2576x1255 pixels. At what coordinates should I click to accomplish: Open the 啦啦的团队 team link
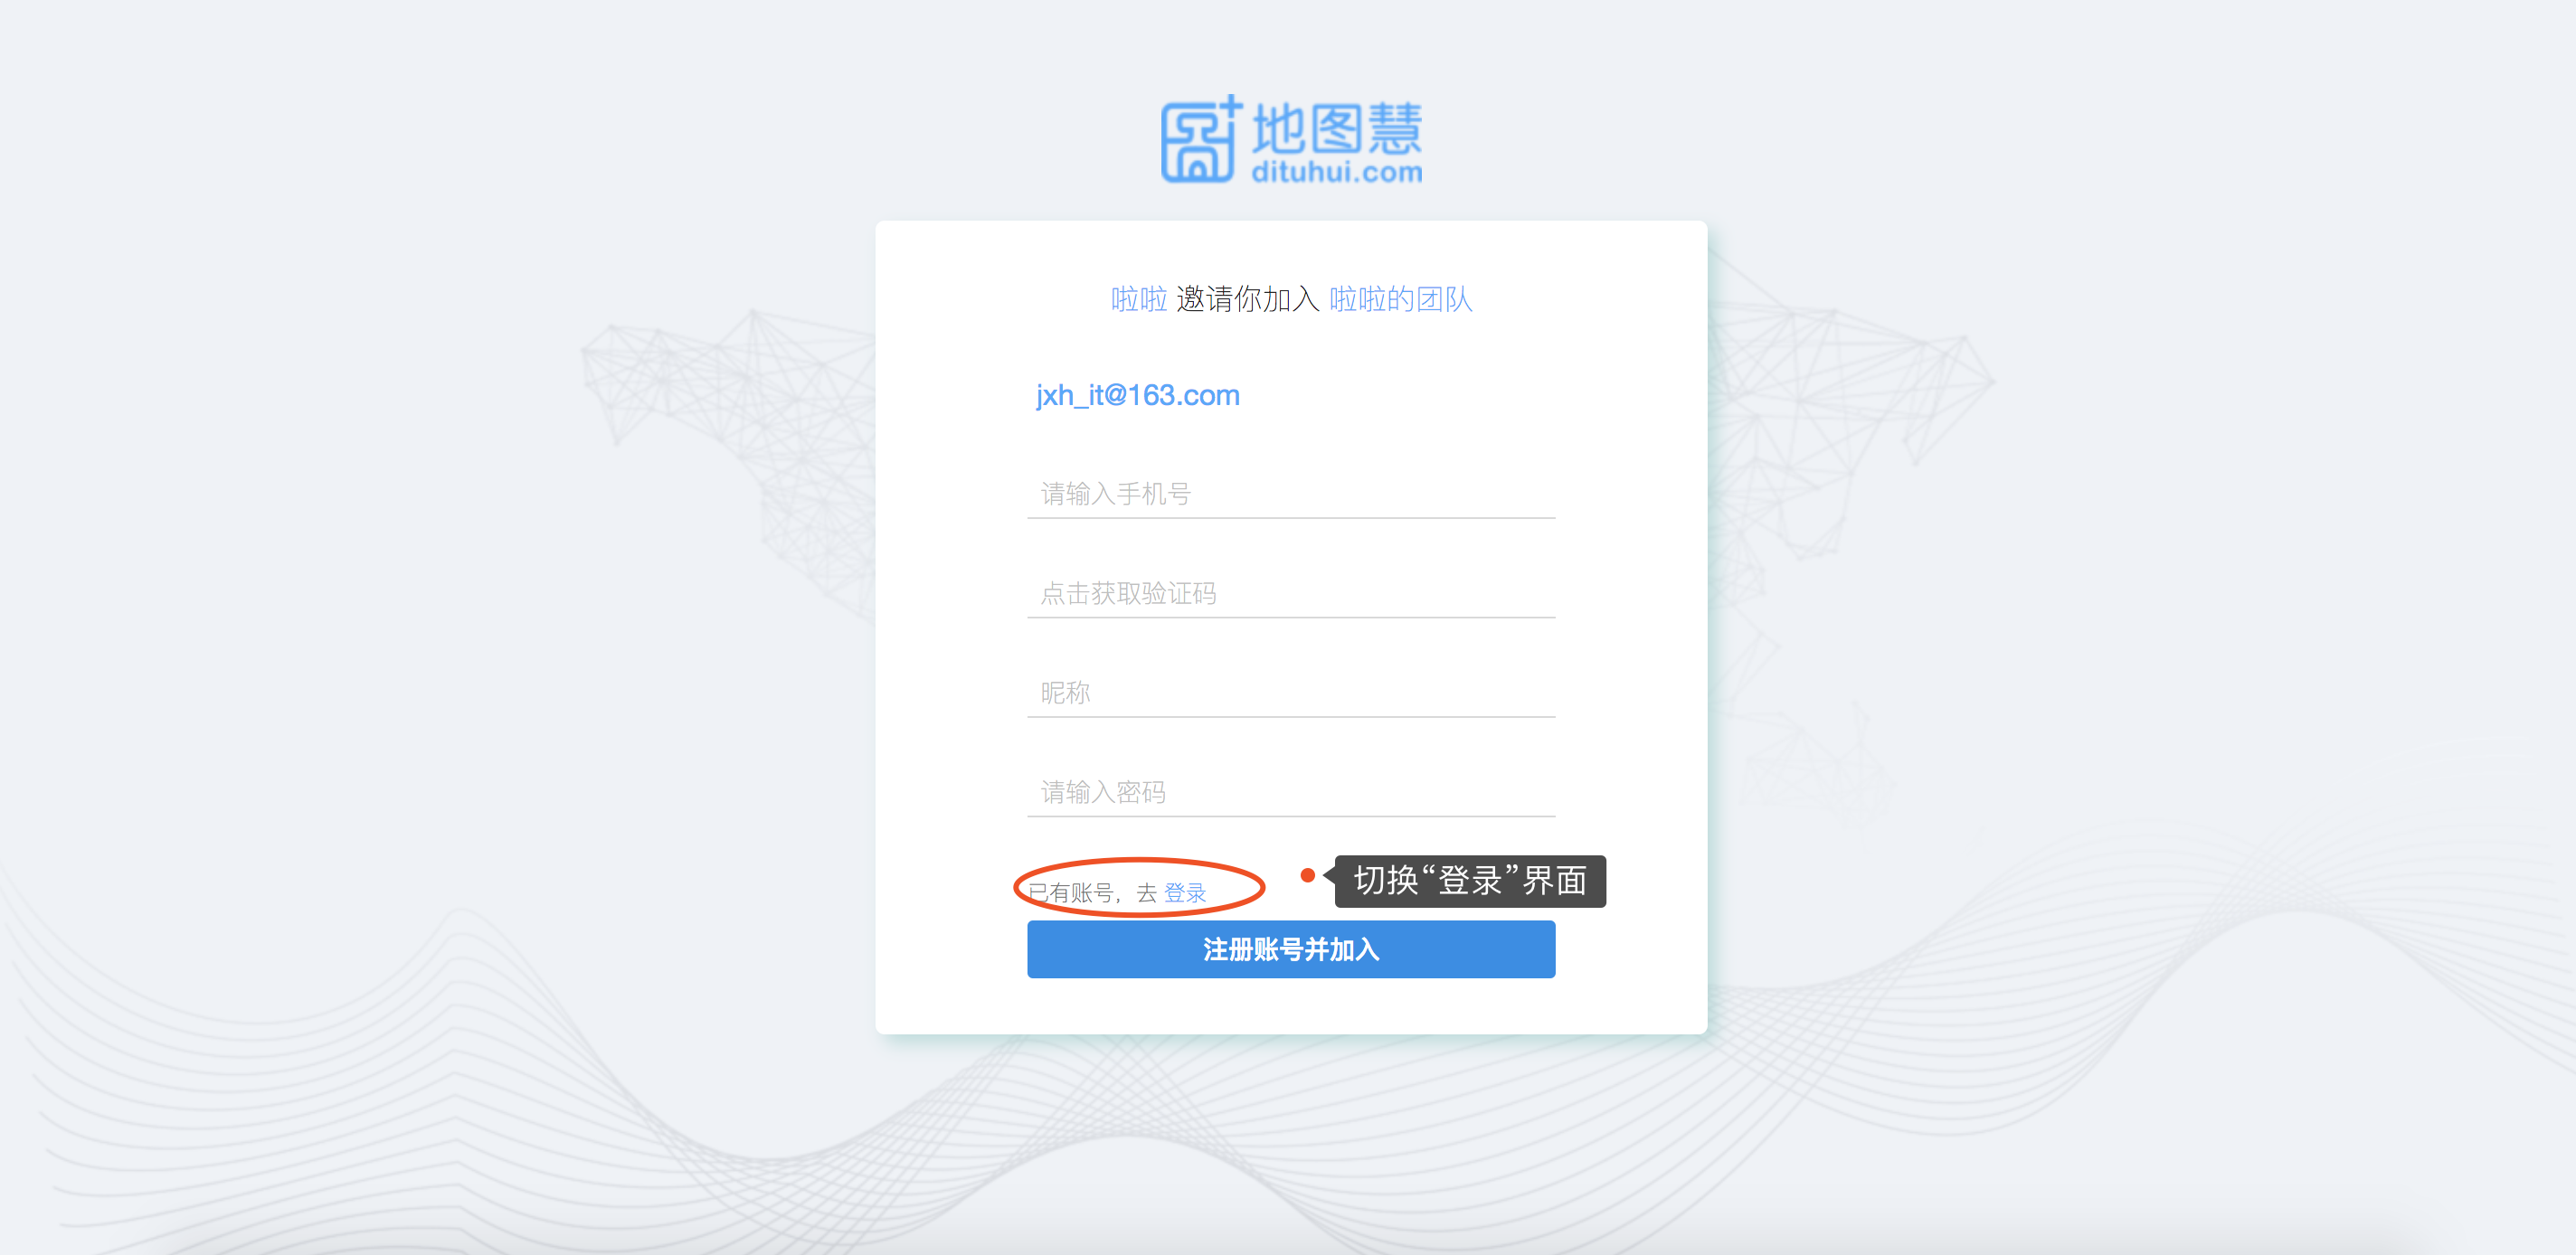[1400, 299]
